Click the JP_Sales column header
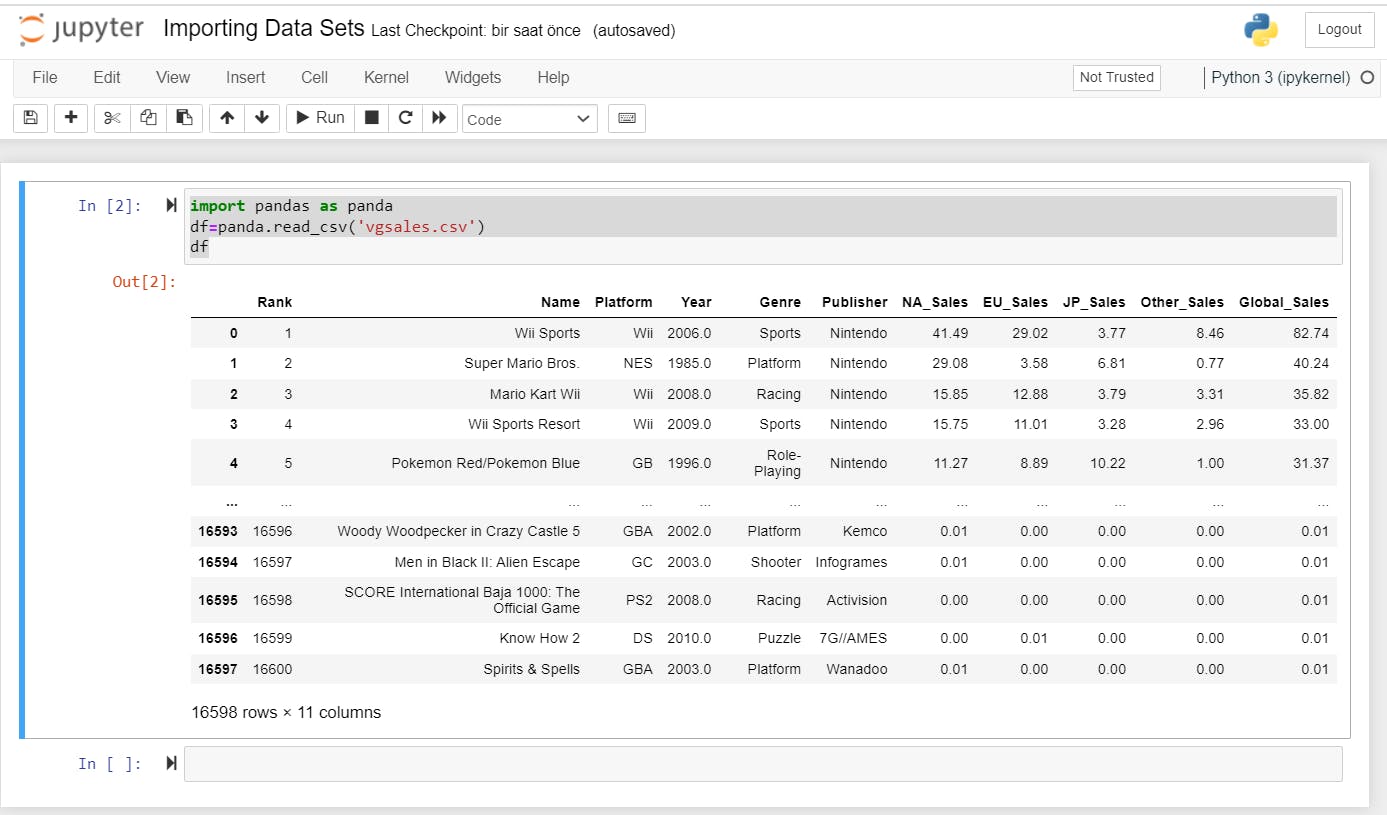 1094,302
